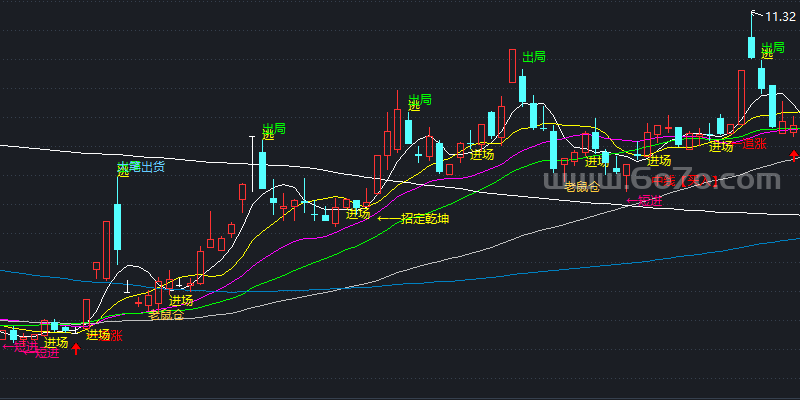Click the 11.32 peak price label

(x=781, y=17)
